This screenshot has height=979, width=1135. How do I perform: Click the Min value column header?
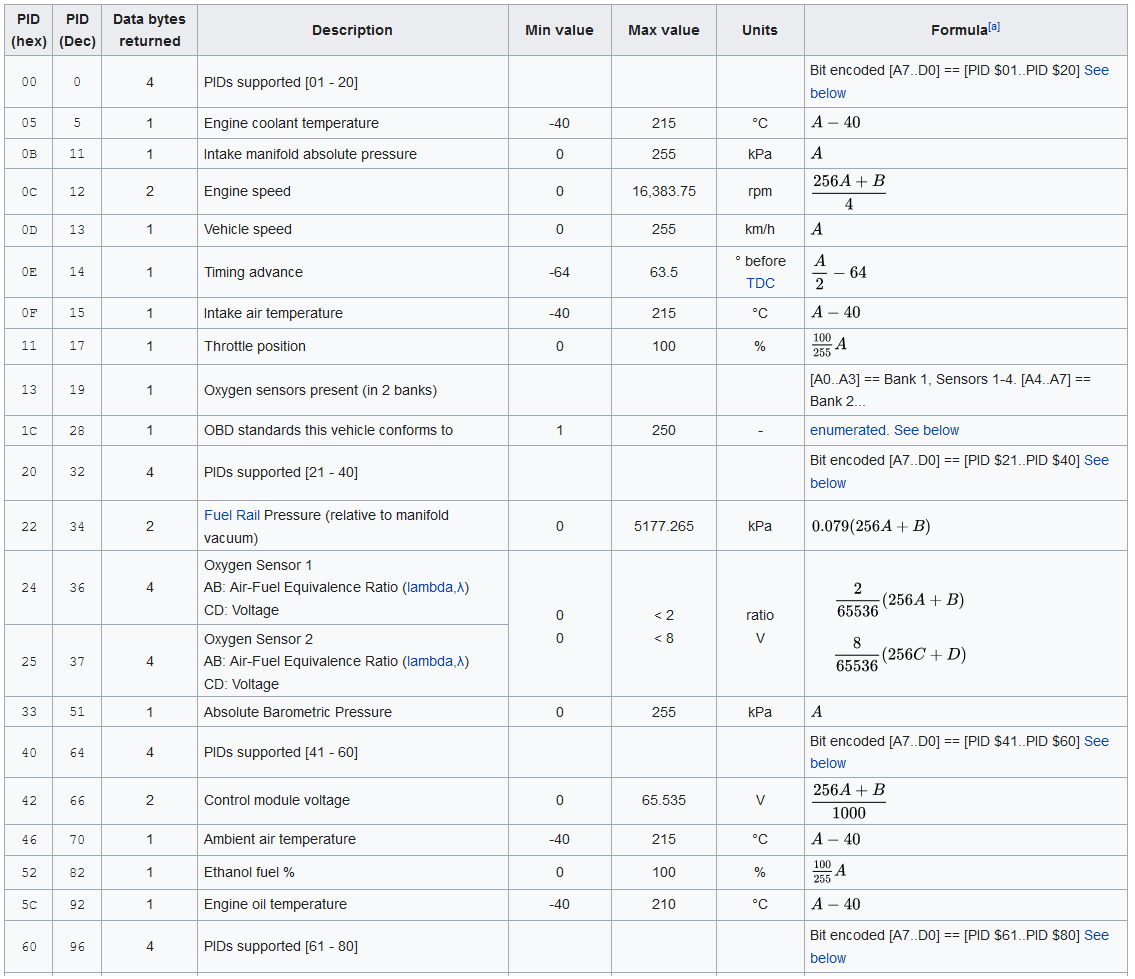click(x=560, y=30)
